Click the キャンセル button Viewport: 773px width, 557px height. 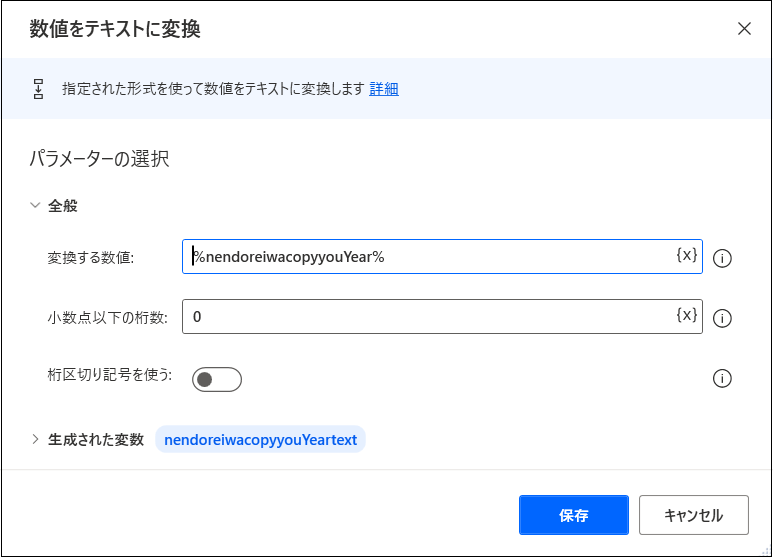coord(694,515)
